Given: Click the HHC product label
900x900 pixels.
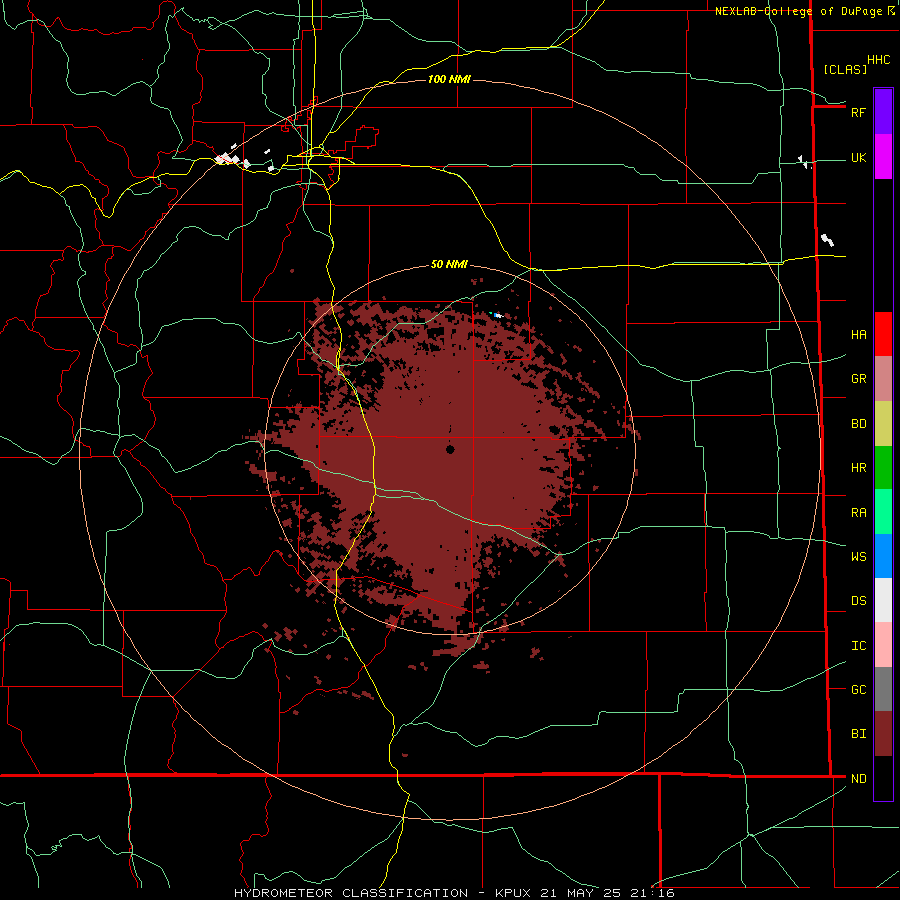Looking at the screenshot, I should pos(878,60).
